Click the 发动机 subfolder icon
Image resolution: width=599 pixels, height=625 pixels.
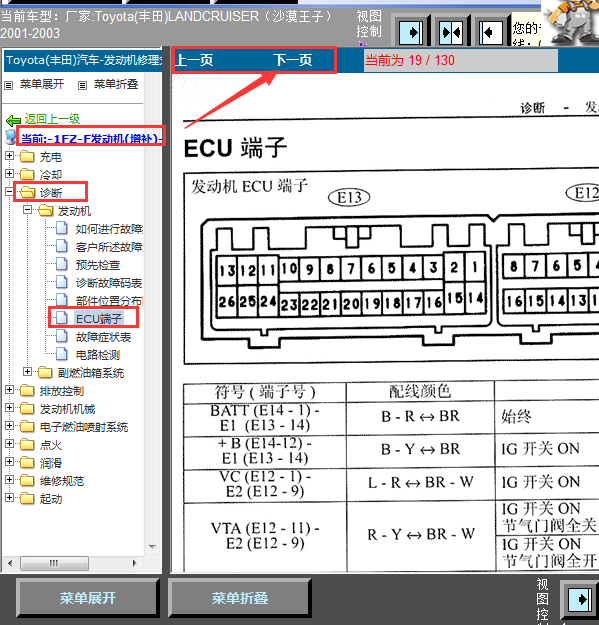click(45, 210)
